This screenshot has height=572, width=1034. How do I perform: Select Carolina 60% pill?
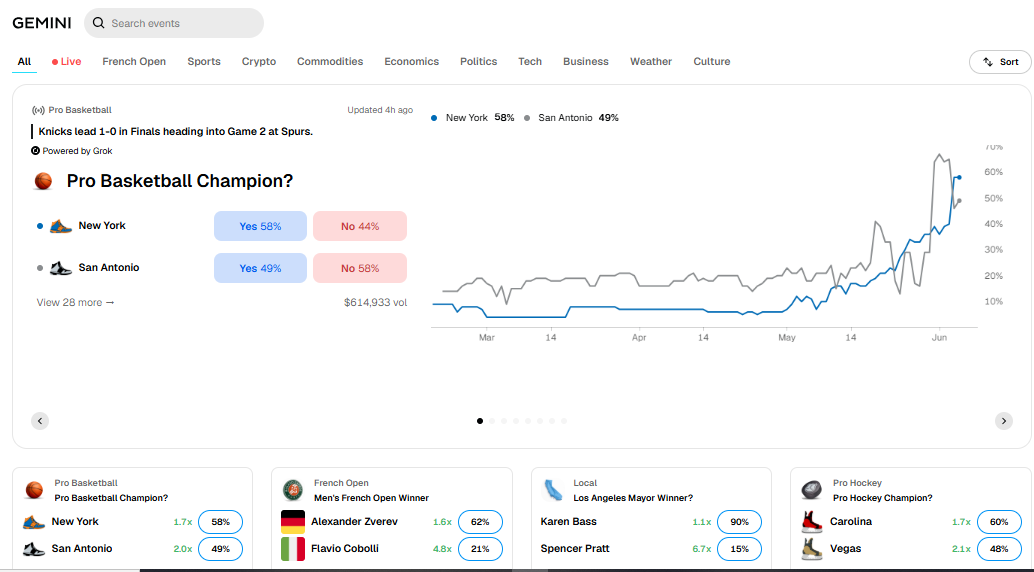click(x=999, y=522)
